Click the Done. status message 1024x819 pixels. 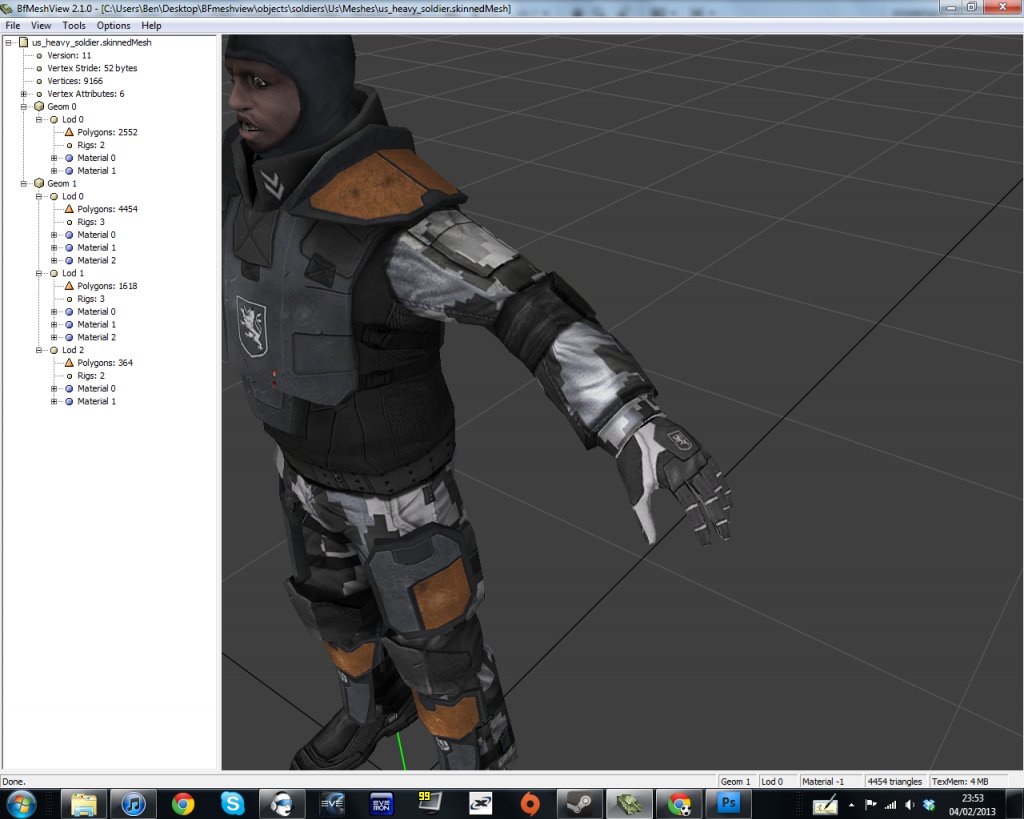(x=13, y=781)
